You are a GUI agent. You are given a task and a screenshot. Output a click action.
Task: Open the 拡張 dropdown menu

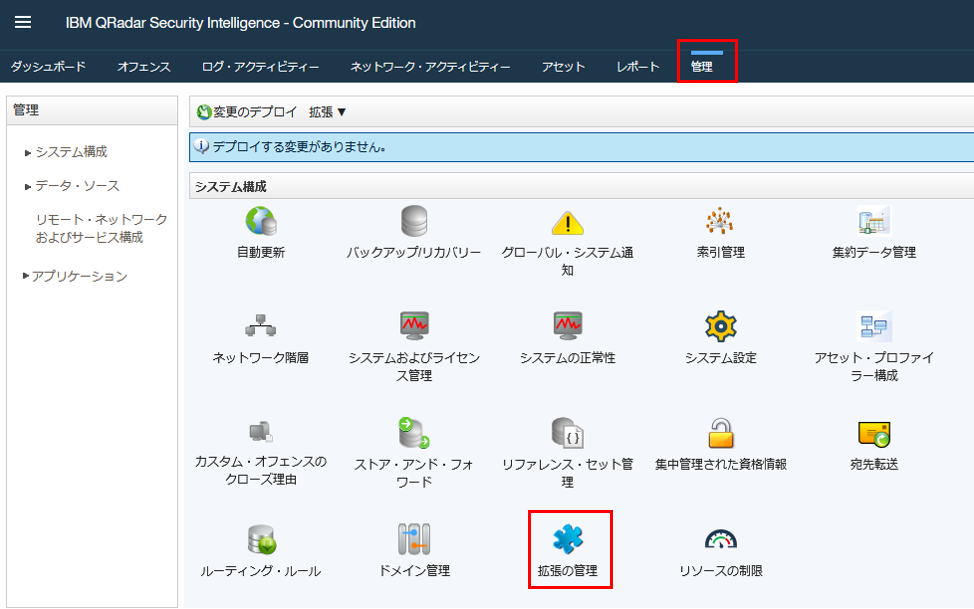click(x=327, y=112)
